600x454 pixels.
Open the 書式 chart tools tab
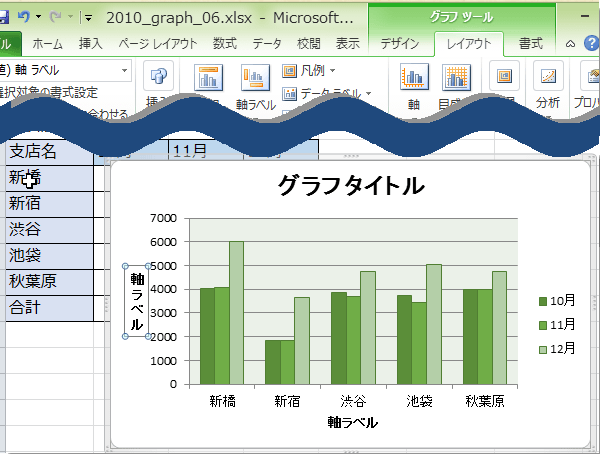pyautogui.click(x=531, y=44)
